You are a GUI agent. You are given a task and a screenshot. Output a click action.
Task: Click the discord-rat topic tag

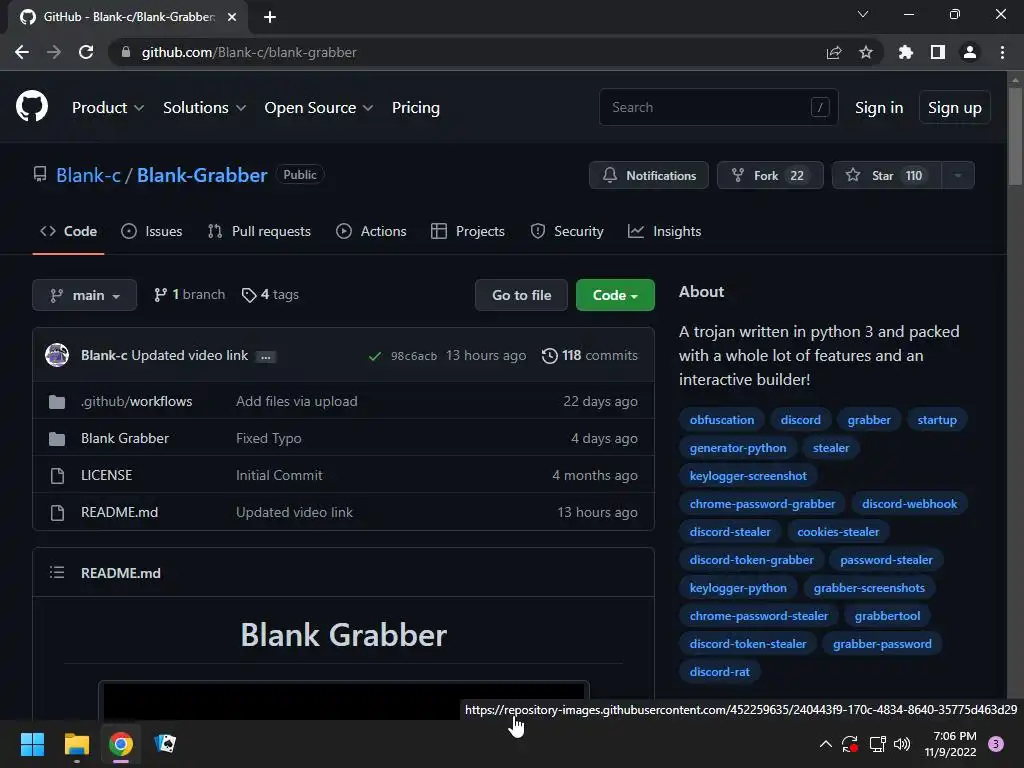720,671
